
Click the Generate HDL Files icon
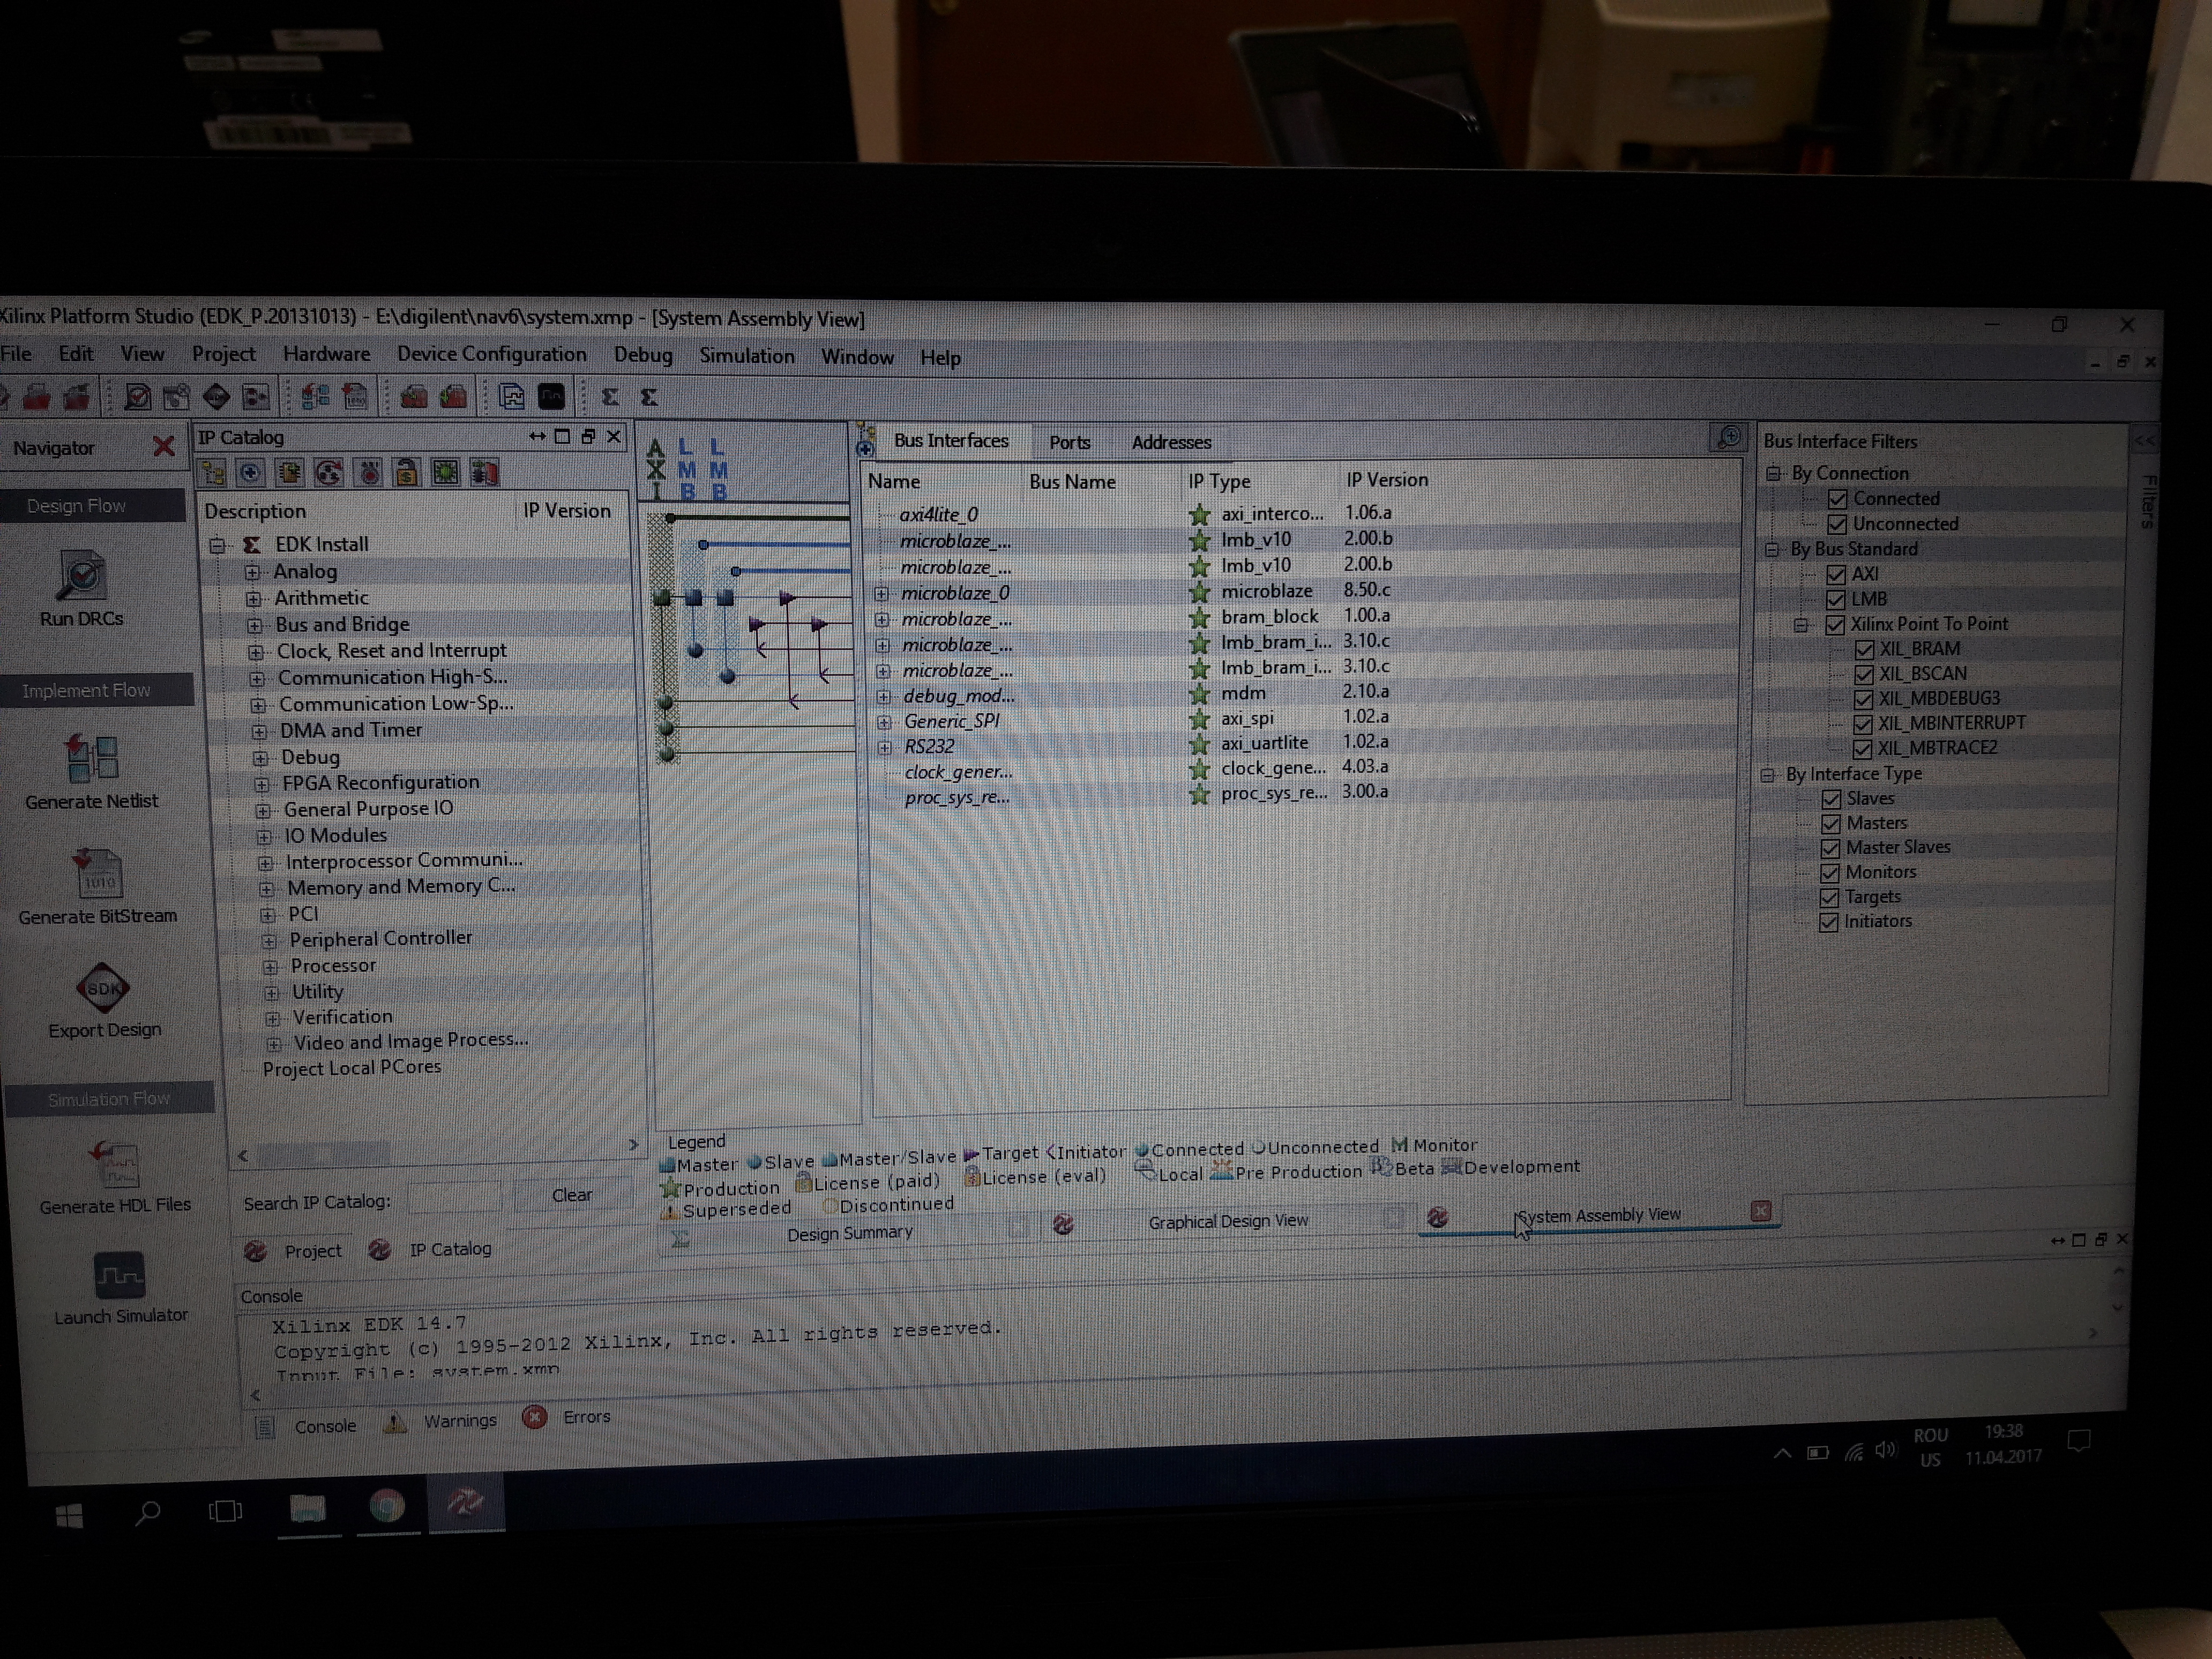(115, 1164)
